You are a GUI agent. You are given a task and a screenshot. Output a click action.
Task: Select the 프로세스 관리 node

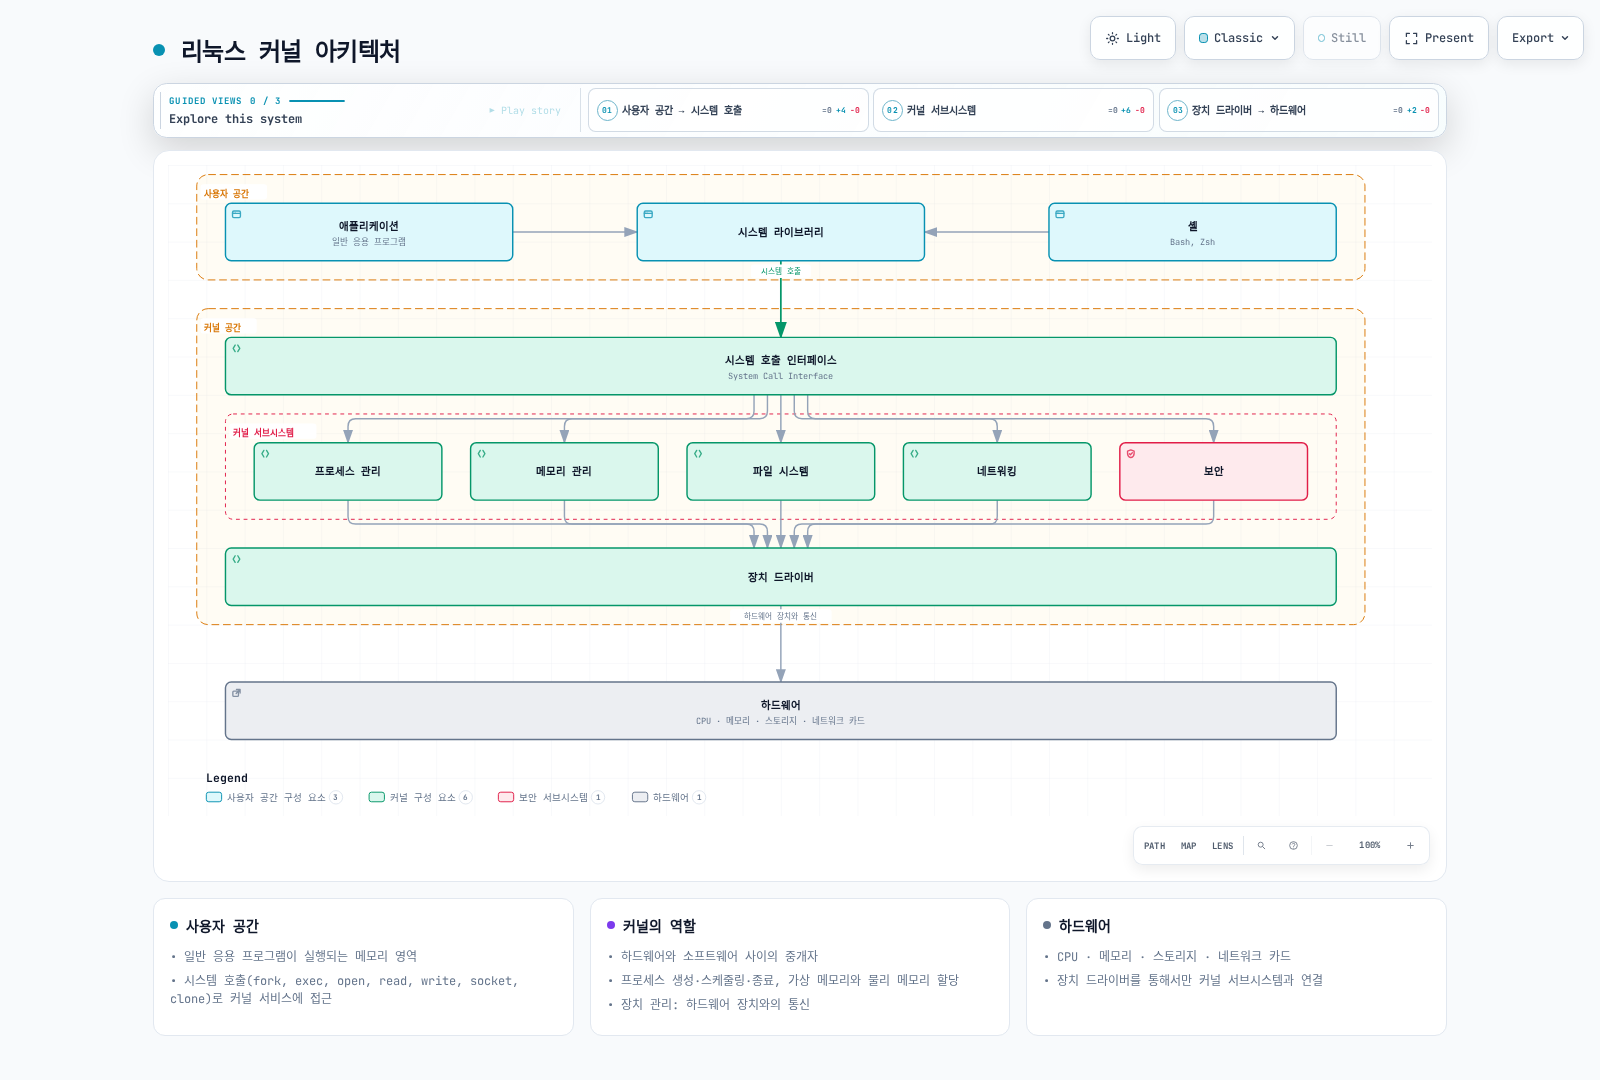click(x=348, y=471)
